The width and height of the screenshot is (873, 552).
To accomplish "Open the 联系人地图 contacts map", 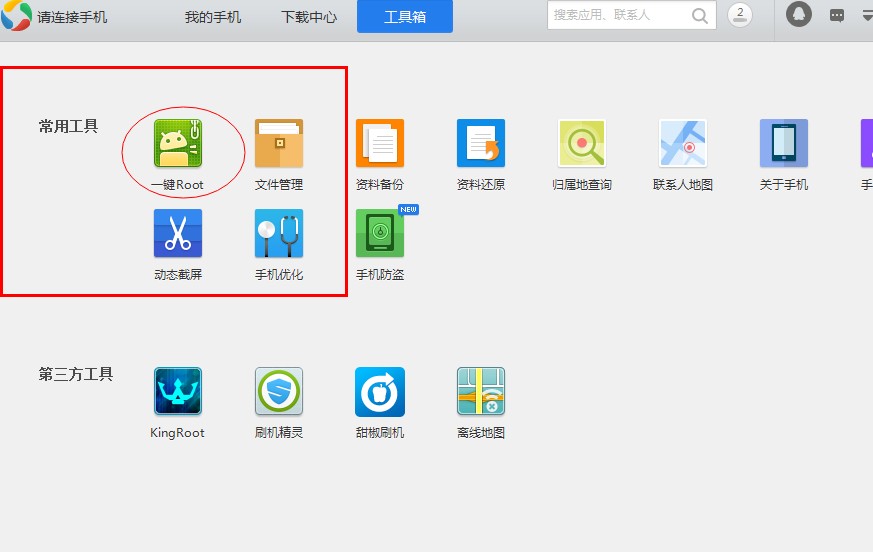I will (683, 144).
